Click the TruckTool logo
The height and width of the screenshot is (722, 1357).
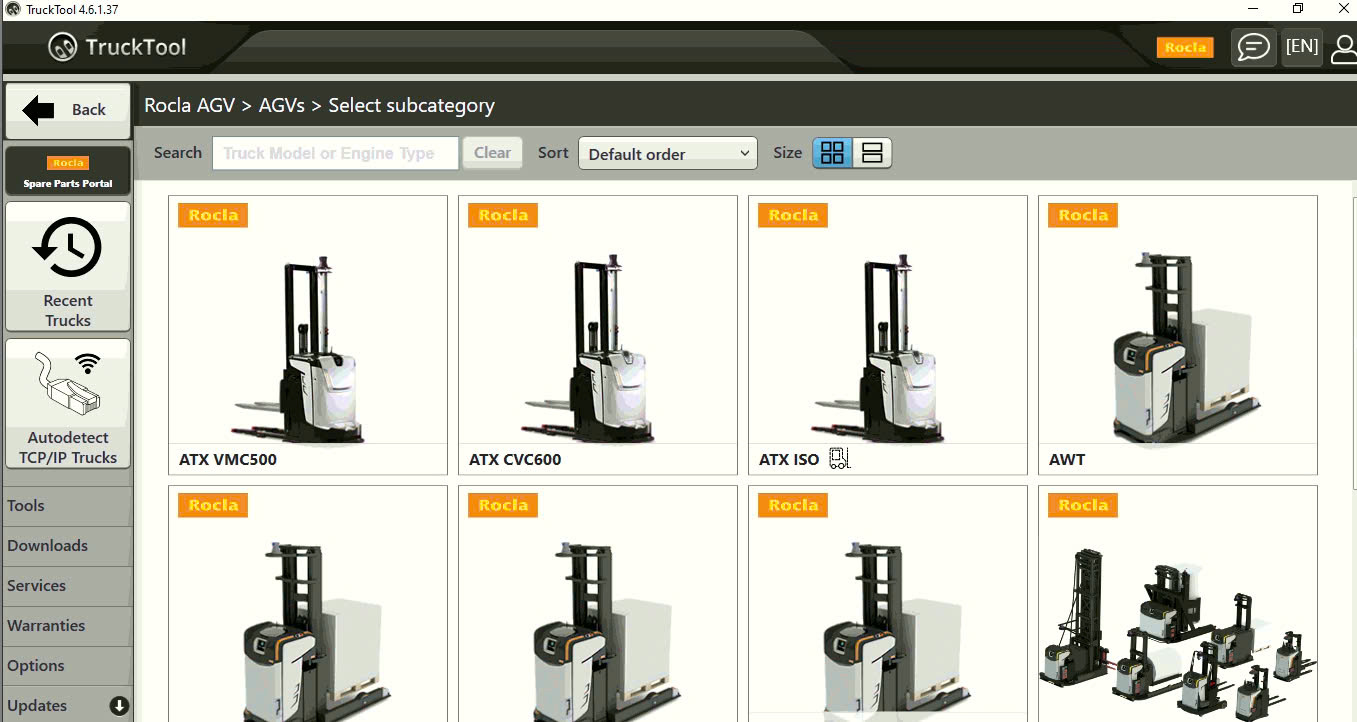click(118, 47)
